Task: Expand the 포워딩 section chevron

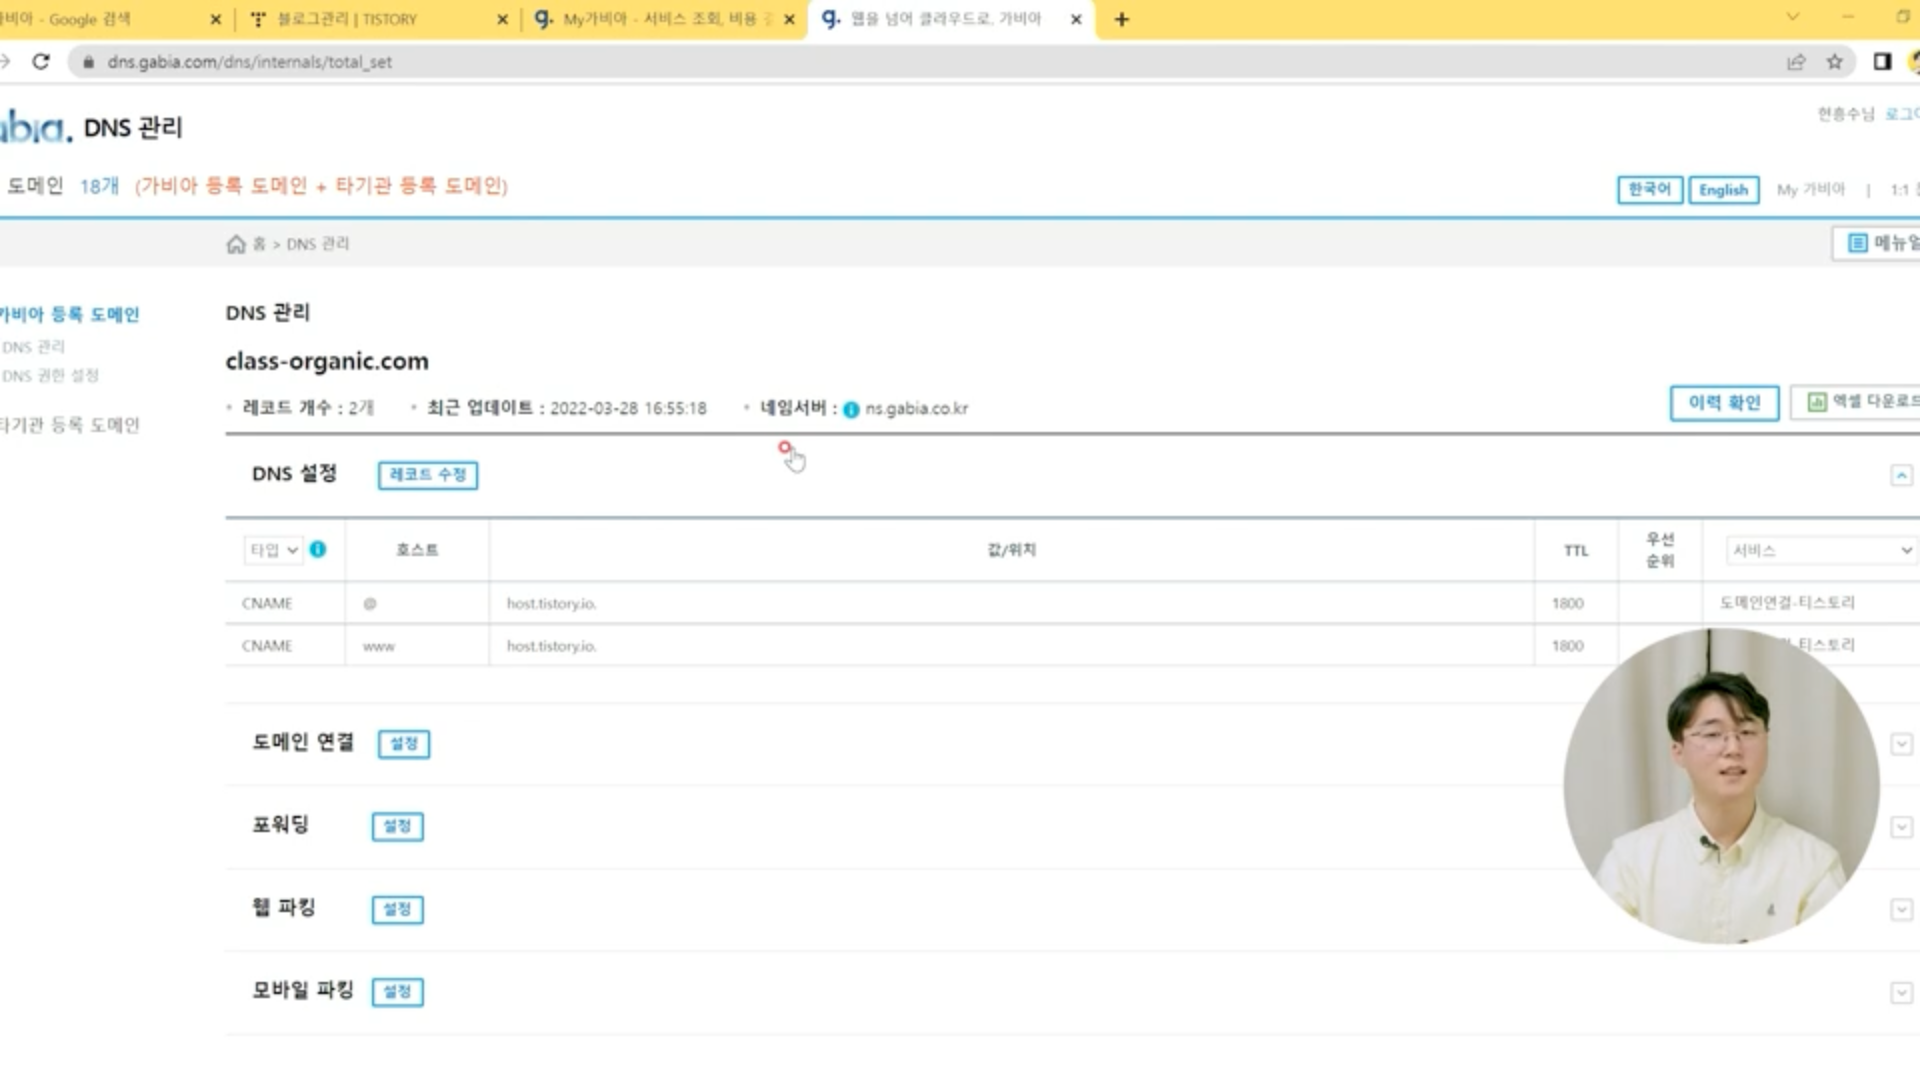Action: [x=1901, y=827]
